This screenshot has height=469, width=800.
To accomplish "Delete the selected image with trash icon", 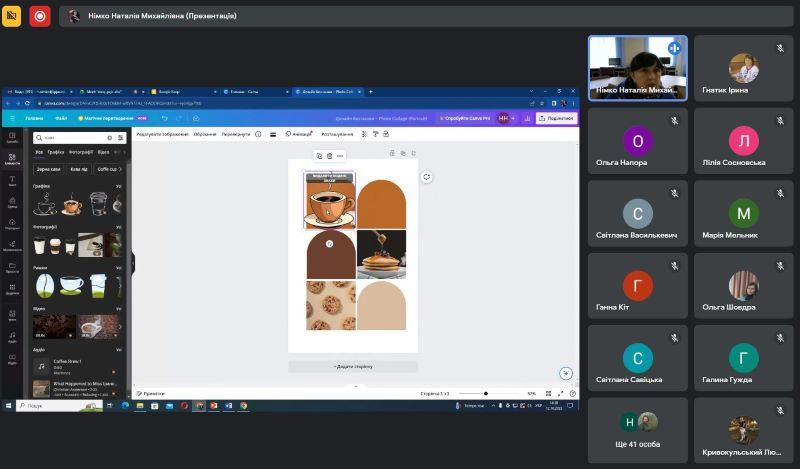I will point(330,156).
